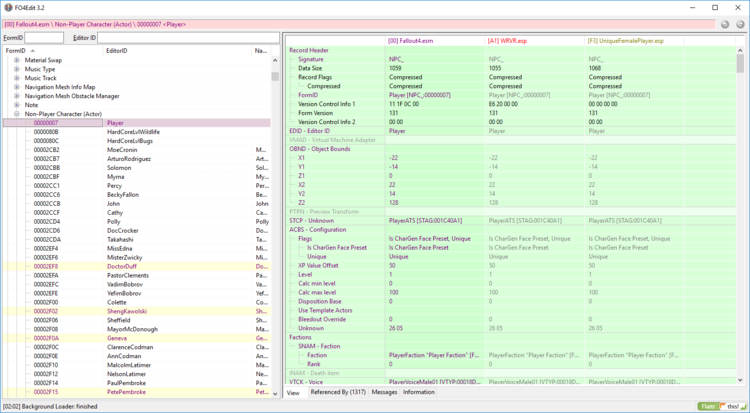Expand the Material Swap tree node
Screen dimensions: 750x413
[x=17, y=60]
